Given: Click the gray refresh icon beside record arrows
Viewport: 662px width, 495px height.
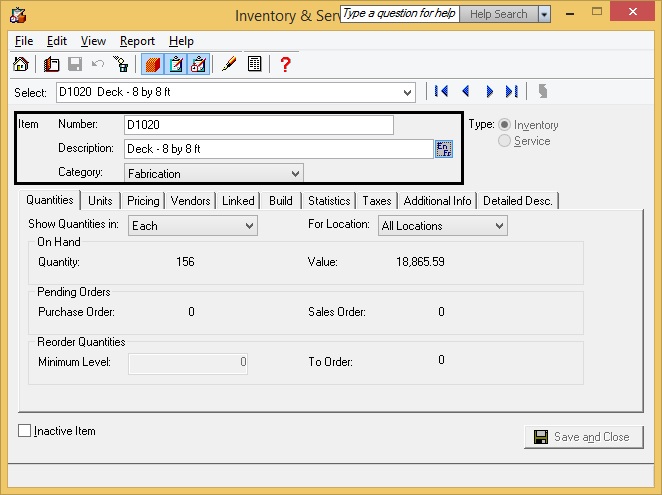Looking at the screenshot, I should point(543,91).
